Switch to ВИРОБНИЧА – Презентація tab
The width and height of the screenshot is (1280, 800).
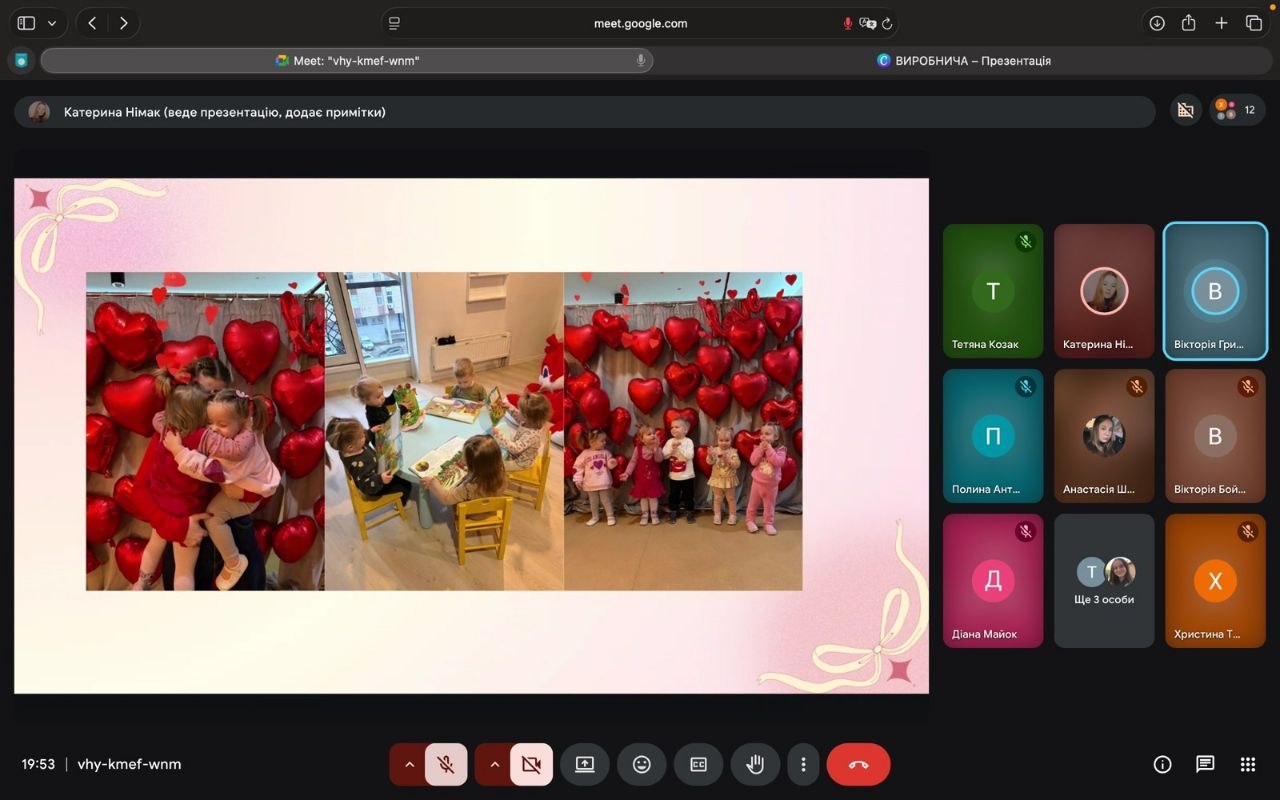964,61
